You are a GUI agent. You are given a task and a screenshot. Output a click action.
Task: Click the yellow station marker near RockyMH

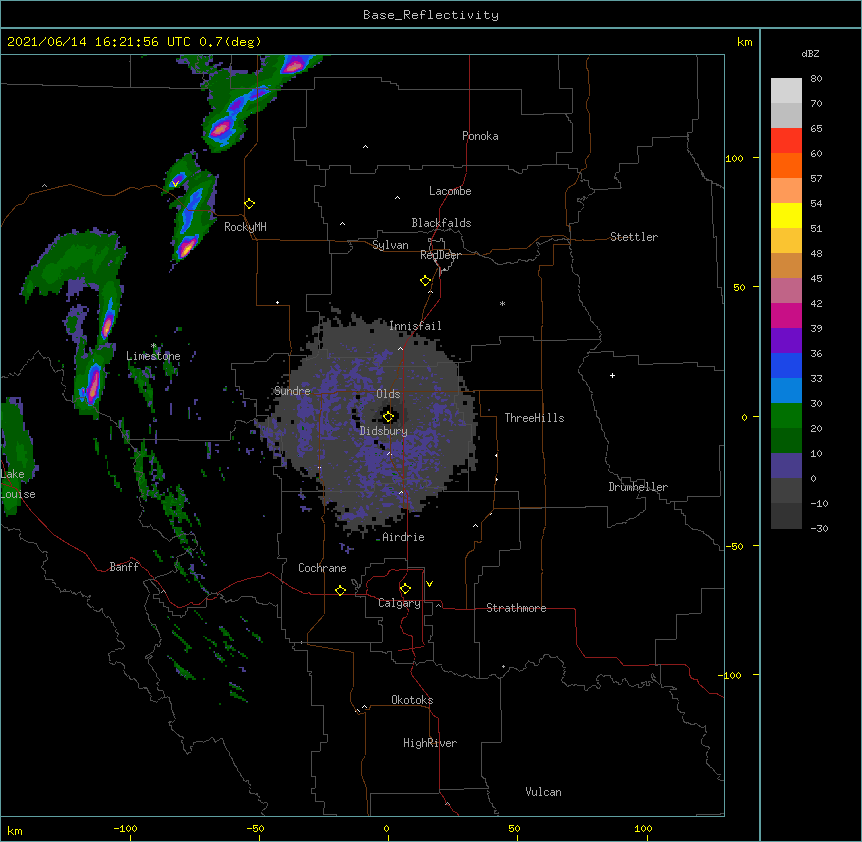(x=250, y=204)
